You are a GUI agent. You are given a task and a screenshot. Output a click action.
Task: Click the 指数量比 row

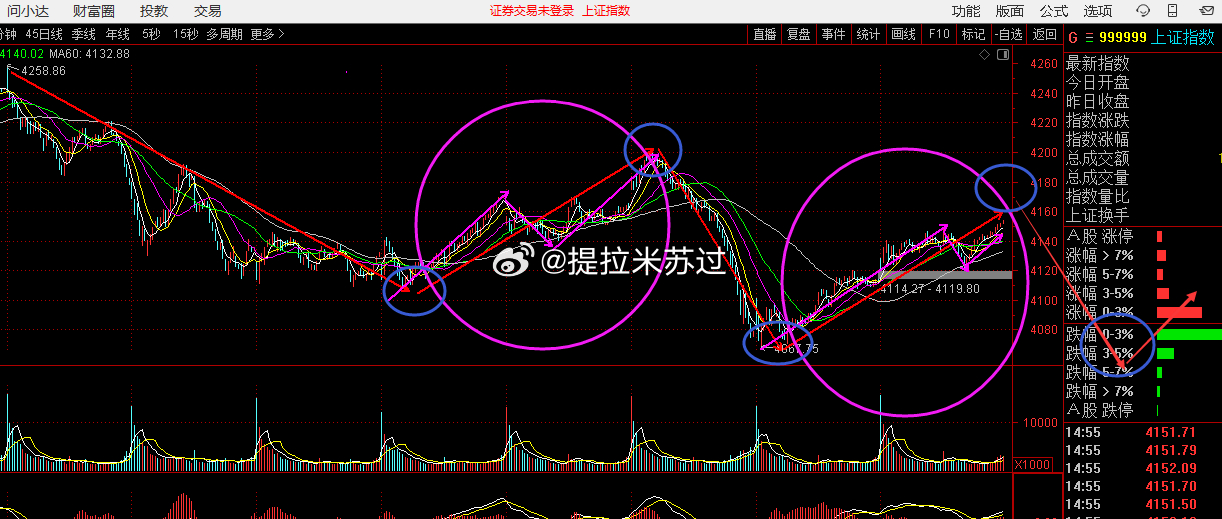(x=1098, y=196)
